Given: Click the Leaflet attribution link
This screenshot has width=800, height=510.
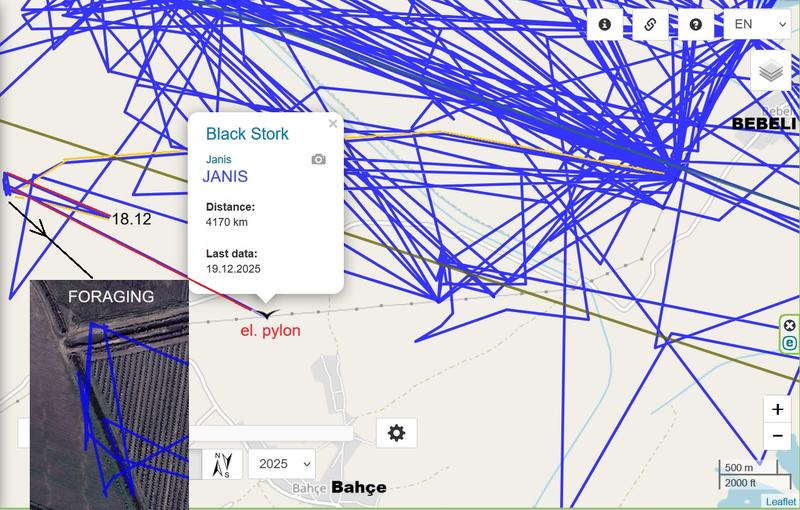Looking at the screenshot, I should [x=780, y=502].
